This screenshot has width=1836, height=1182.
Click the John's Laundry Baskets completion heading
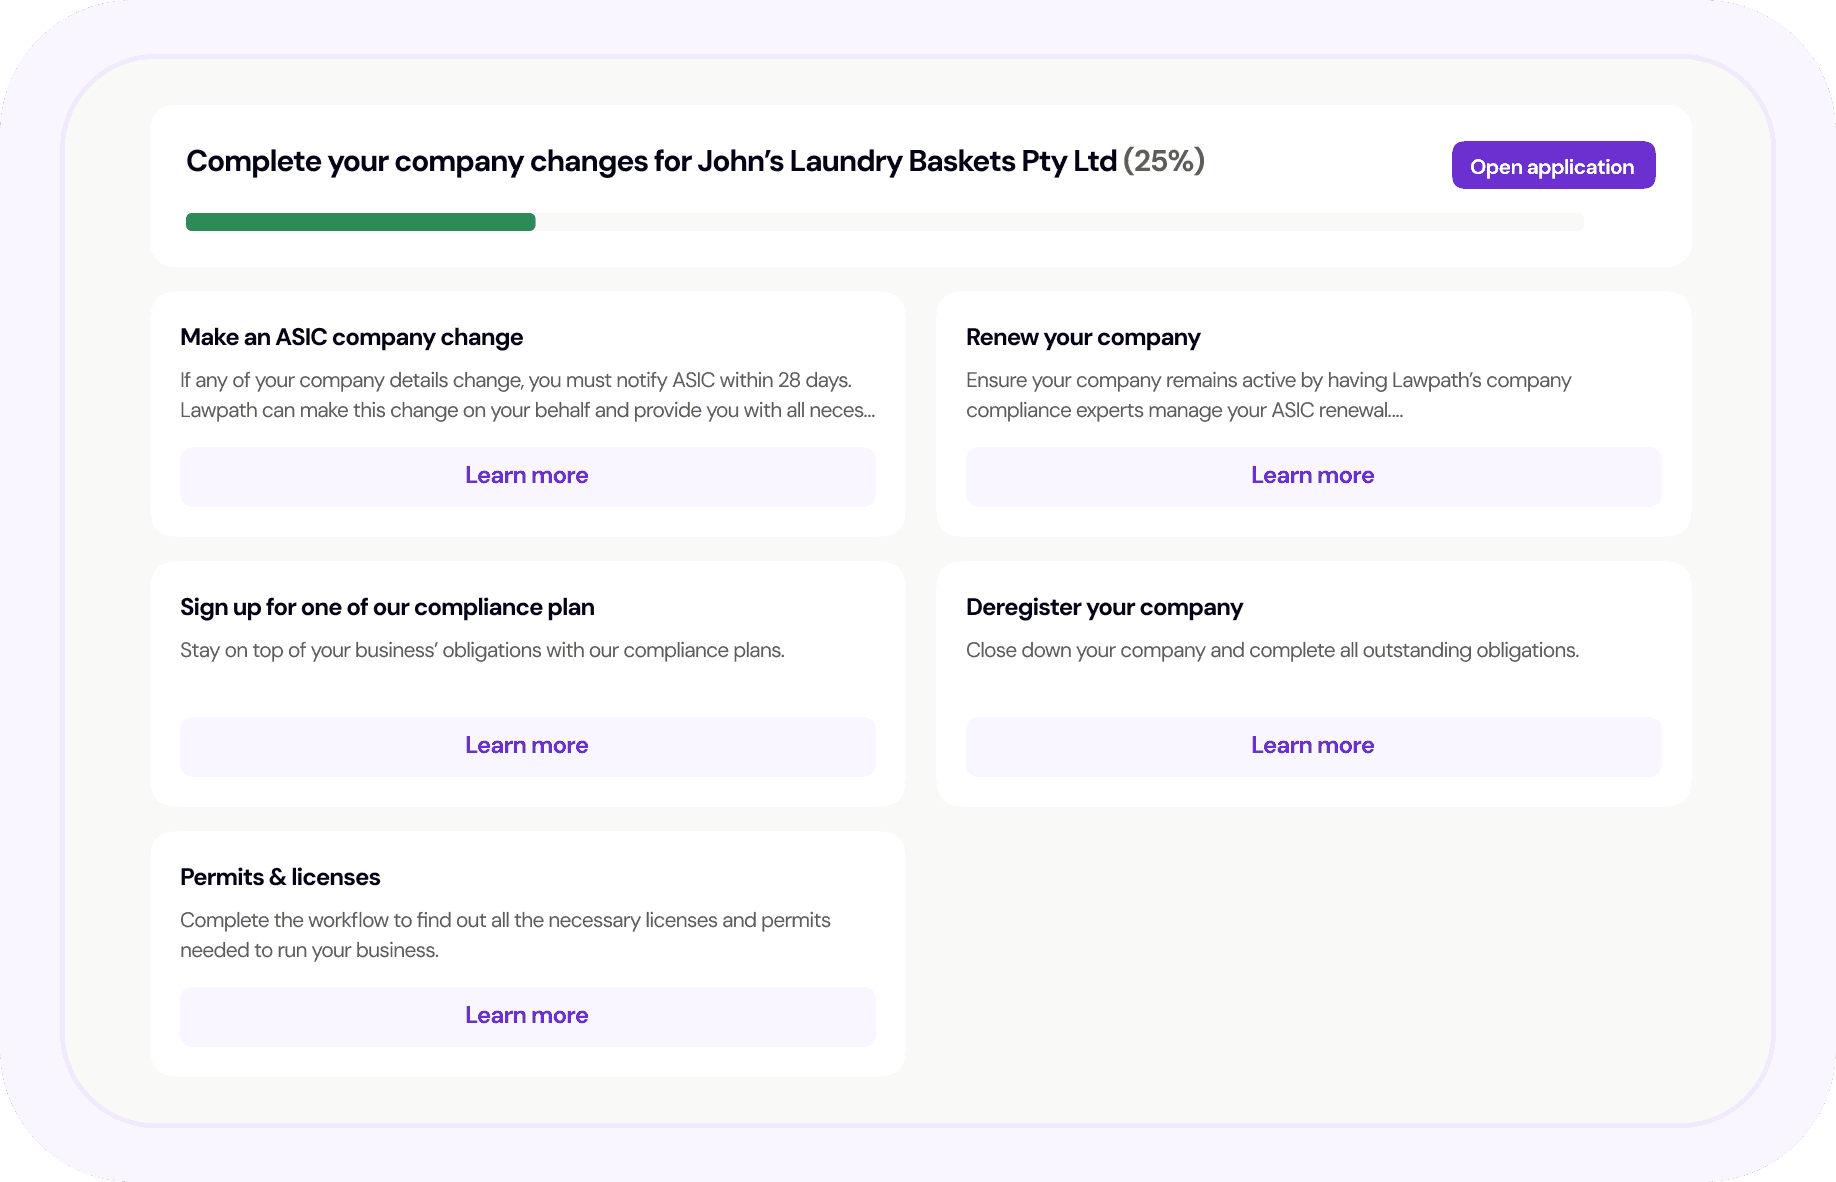click(650, 162)
